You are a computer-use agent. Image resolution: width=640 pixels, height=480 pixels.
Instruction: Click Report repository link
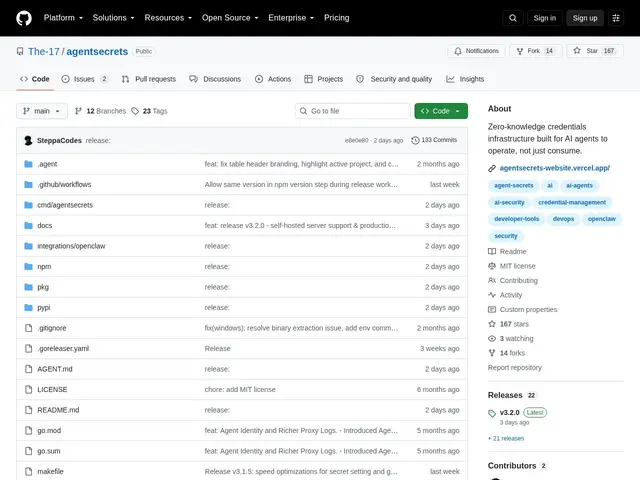coord(515,368)
